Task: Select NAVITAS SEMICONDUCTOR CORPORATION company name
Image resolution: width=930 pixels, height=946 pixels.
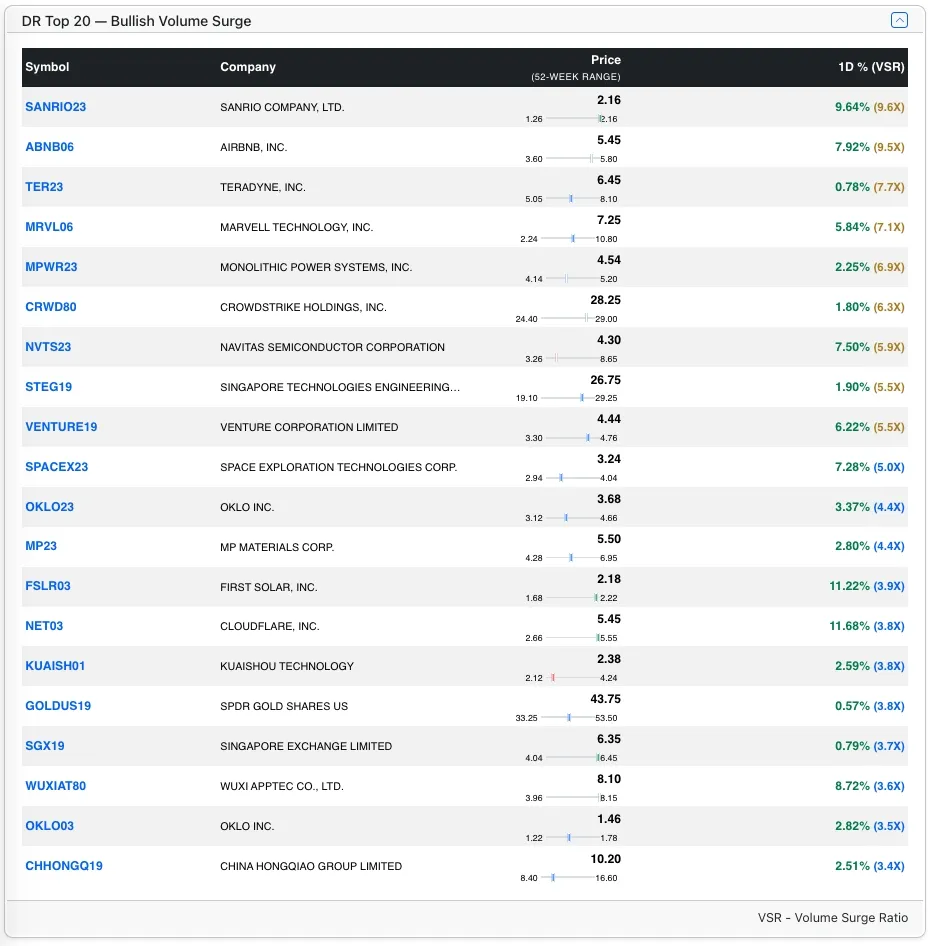Action: 332,347
